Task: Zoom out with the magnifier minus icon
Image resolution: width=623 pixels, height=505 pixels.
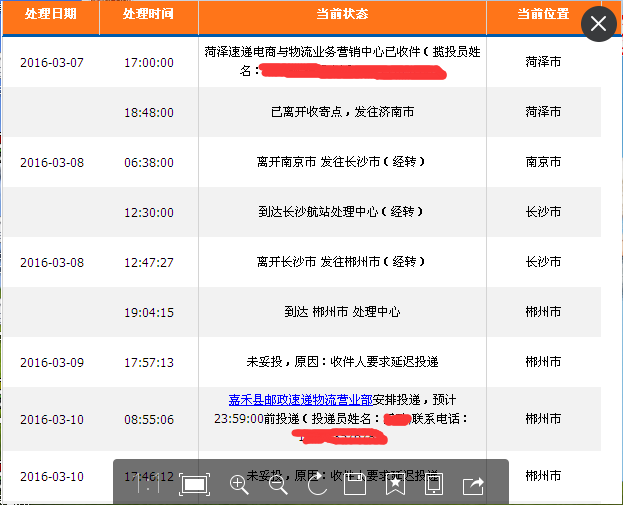Action: pyautogui.click(x=279, y=485)
